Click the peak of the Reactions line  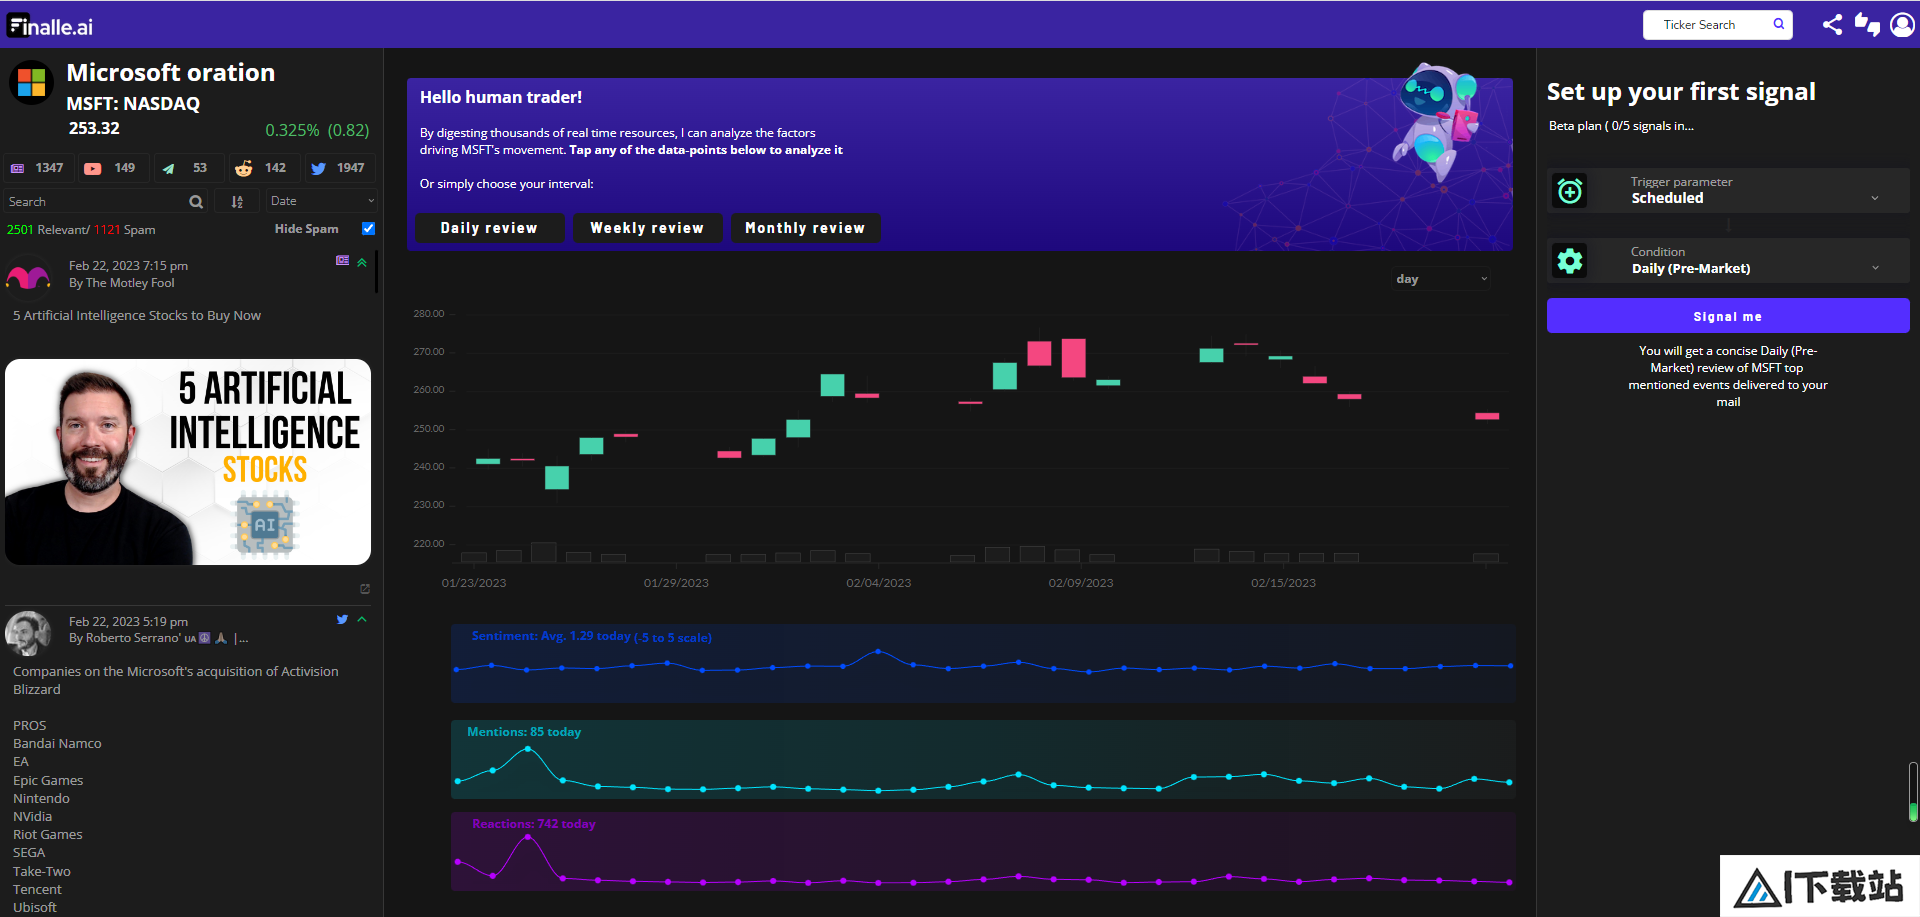coord(528,838)
